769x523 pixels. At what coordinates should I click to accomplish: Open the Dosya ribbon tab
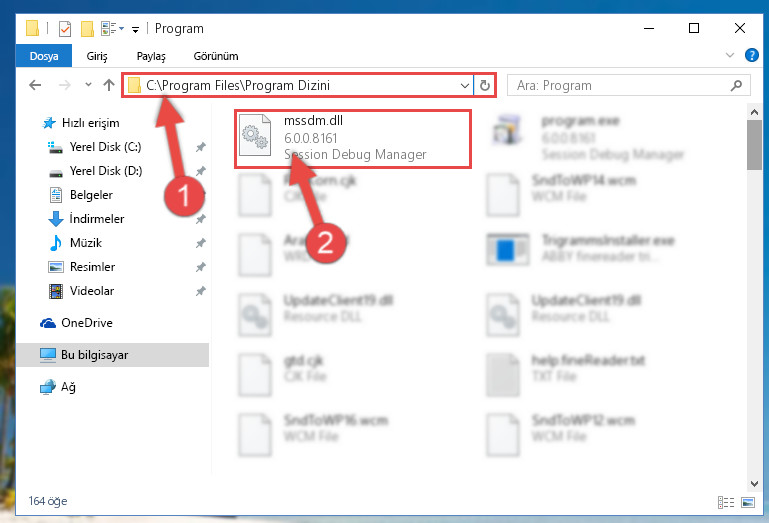tap(44, 56)
